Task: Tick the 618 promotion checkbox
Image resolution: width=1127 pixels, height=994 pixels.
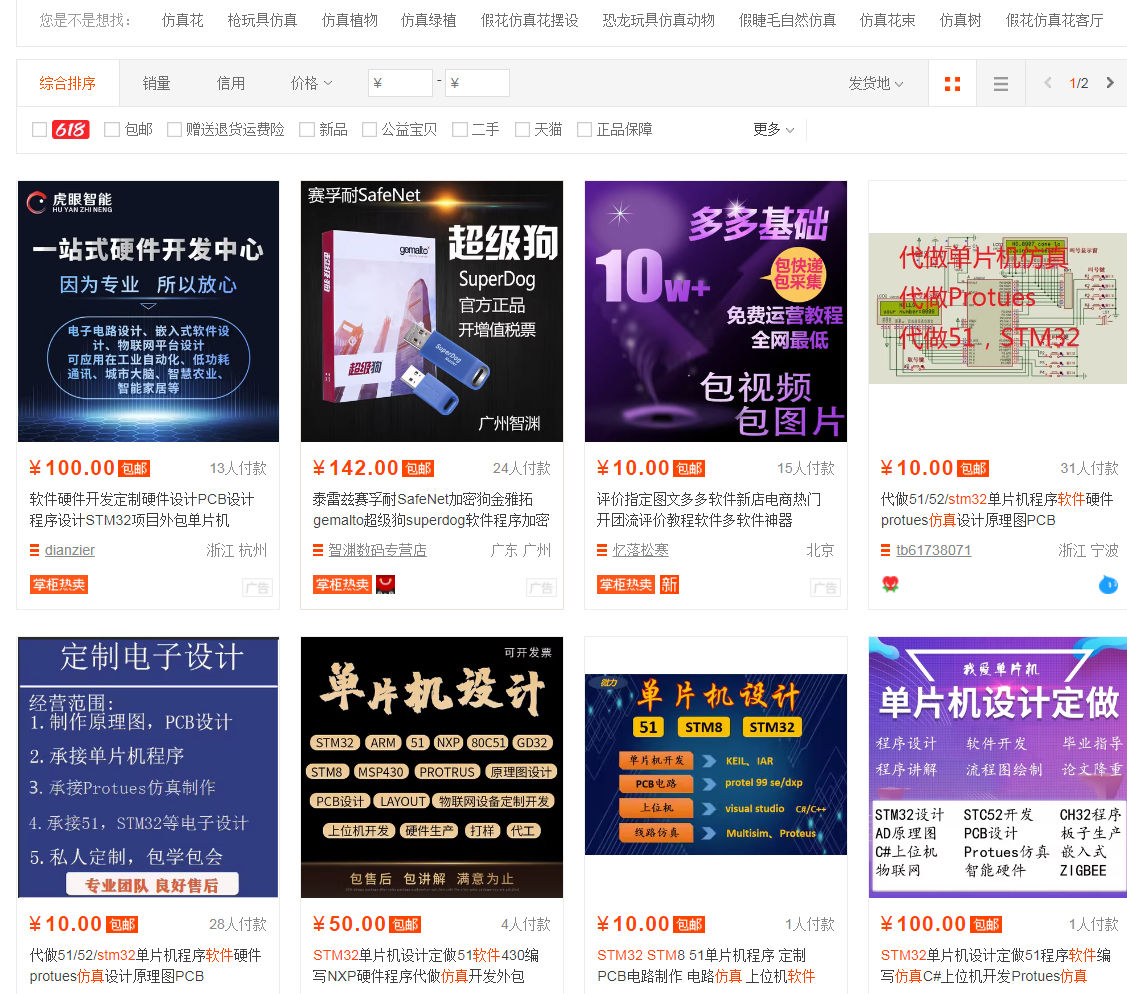Action: [x=40, y=129]
